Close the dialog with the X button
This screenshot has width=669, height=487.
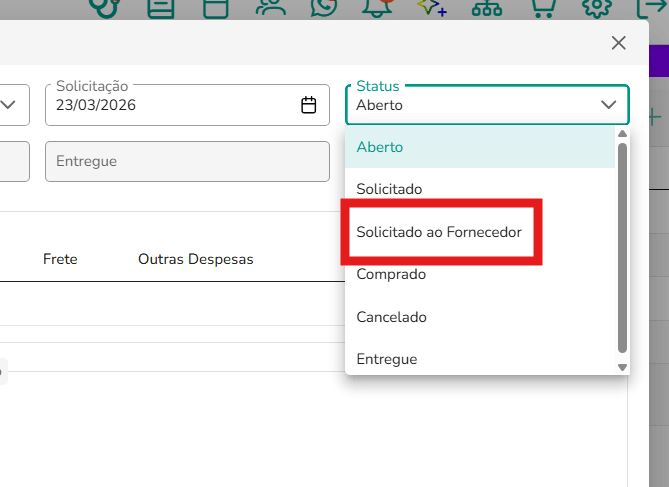[x=618, y=43]
